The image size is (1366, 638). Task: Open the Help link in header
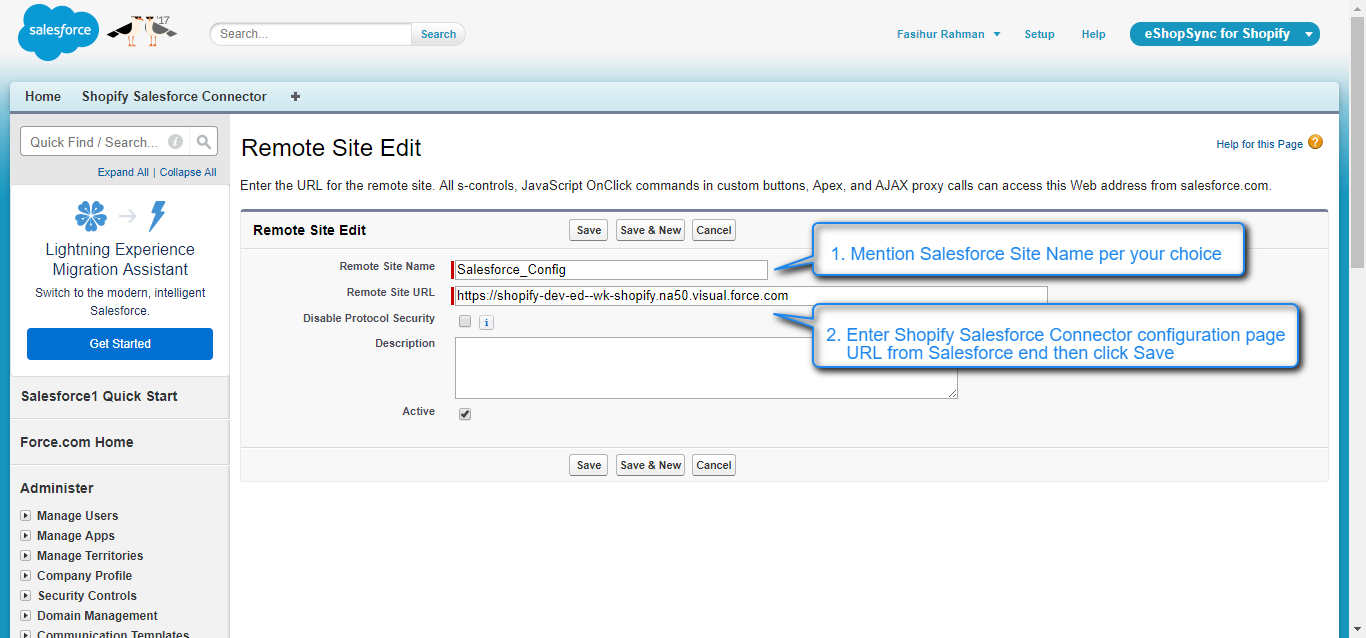[x=1093, y=34]
